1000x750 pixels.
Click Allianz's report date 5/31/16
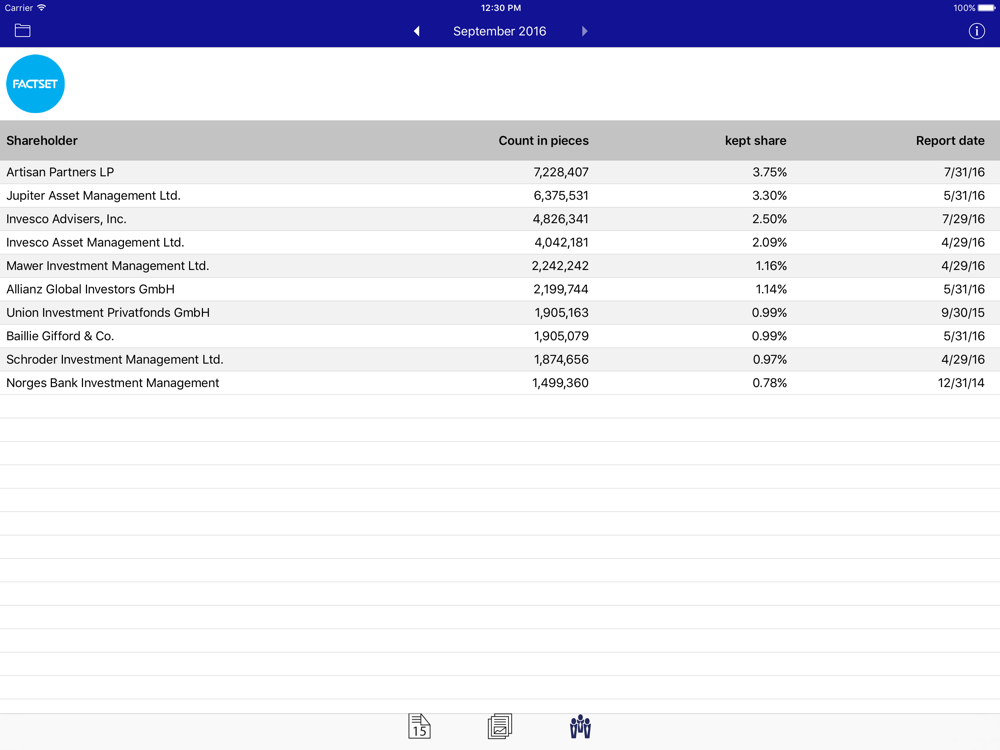(964, 290)
